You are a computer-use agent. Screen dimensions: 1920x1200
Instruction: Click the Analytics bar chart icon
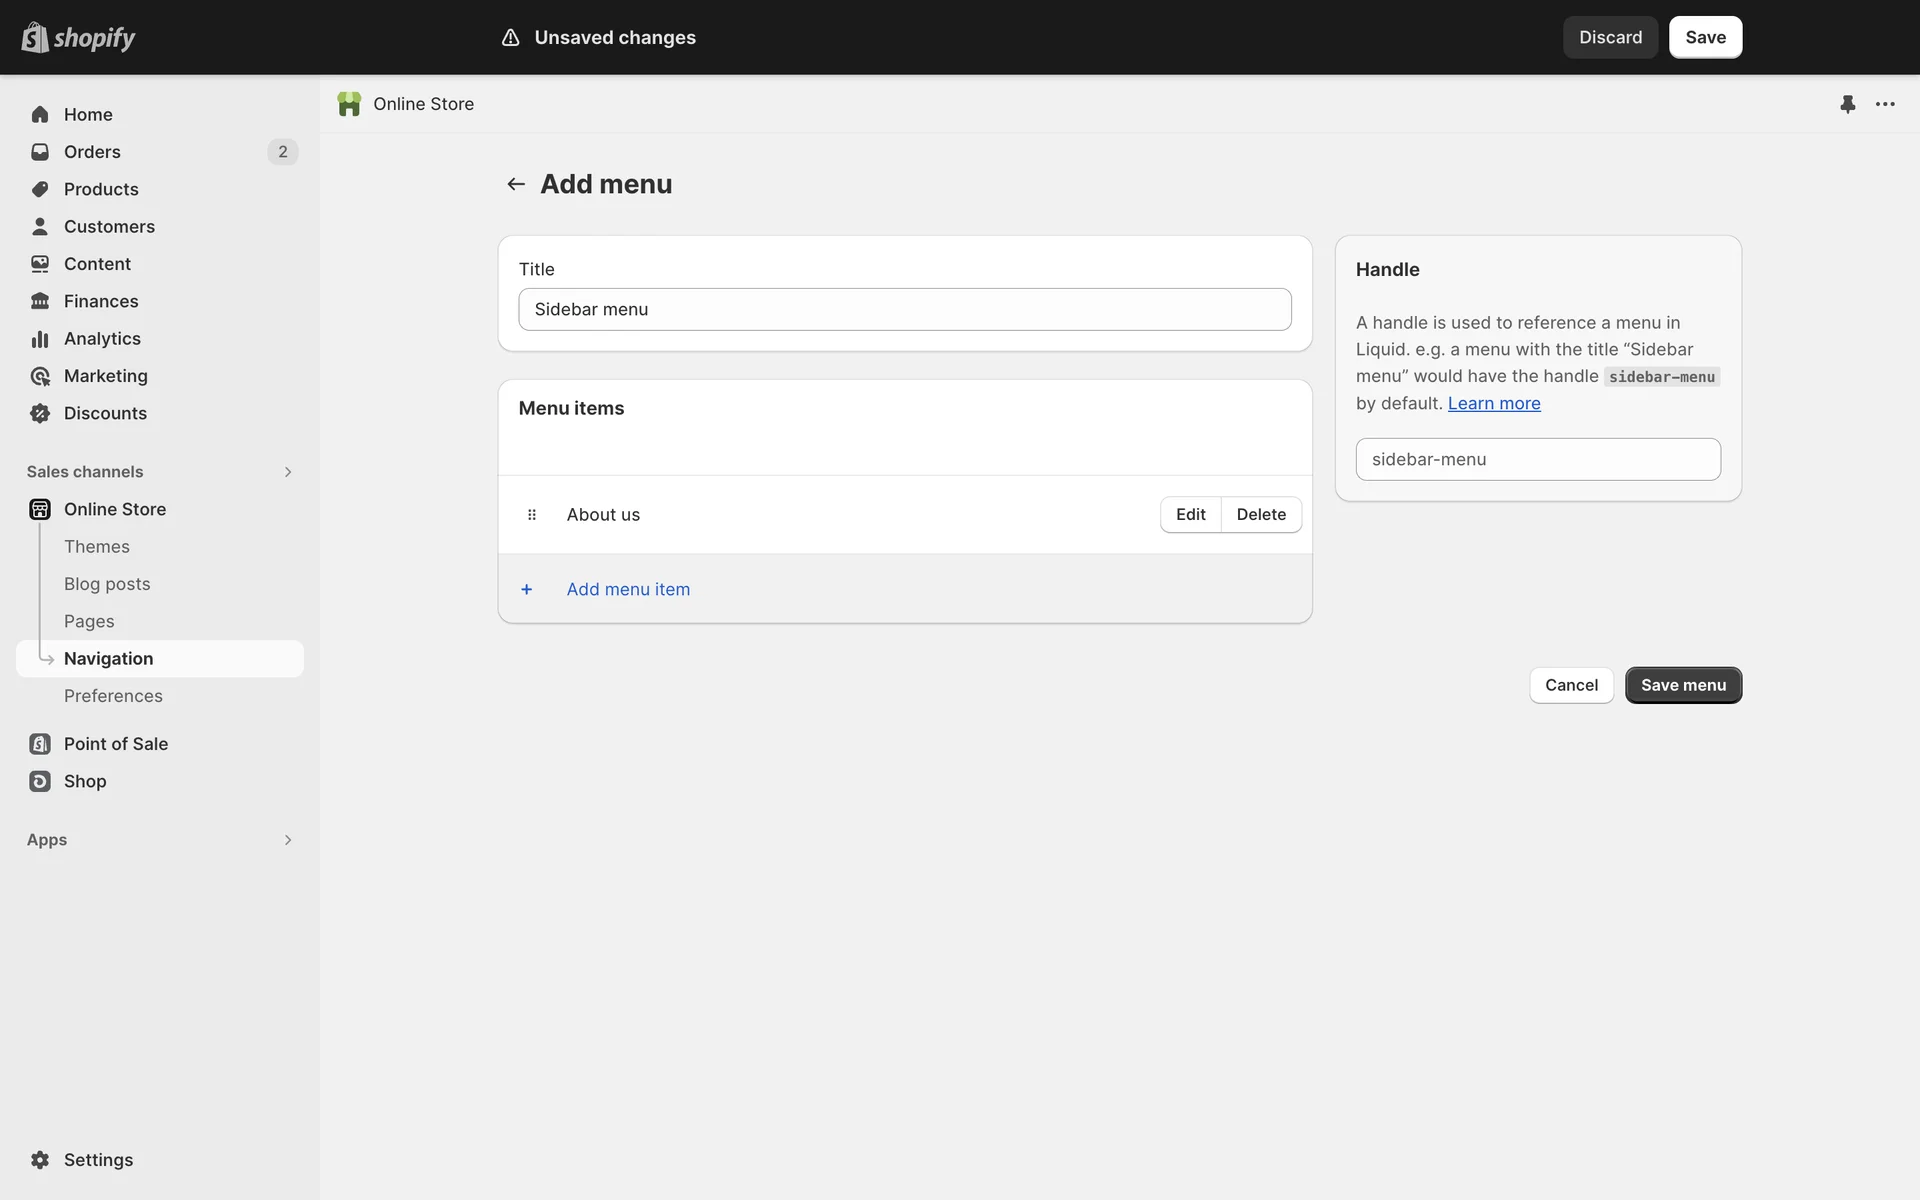[x=40, y=339]
